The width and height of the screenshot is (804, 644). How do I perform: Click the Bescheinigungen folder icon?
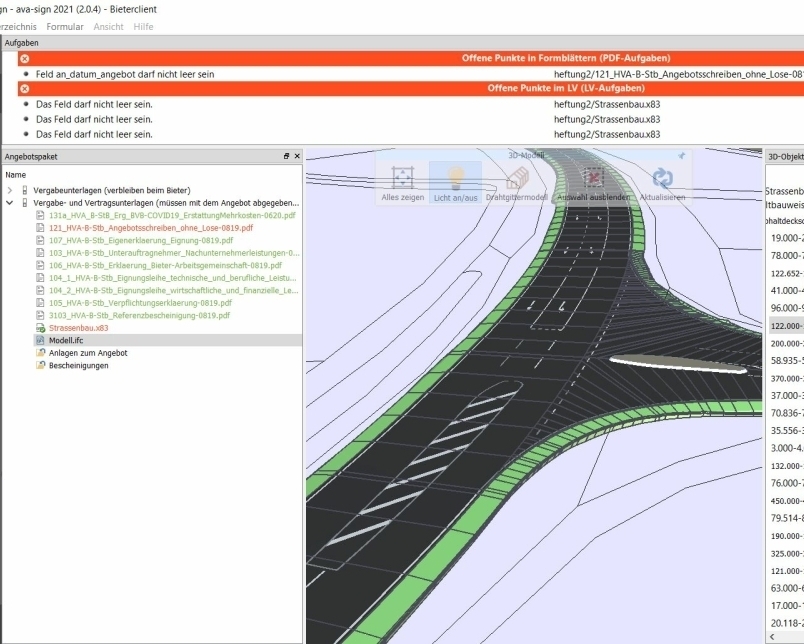tap(40, 366)
